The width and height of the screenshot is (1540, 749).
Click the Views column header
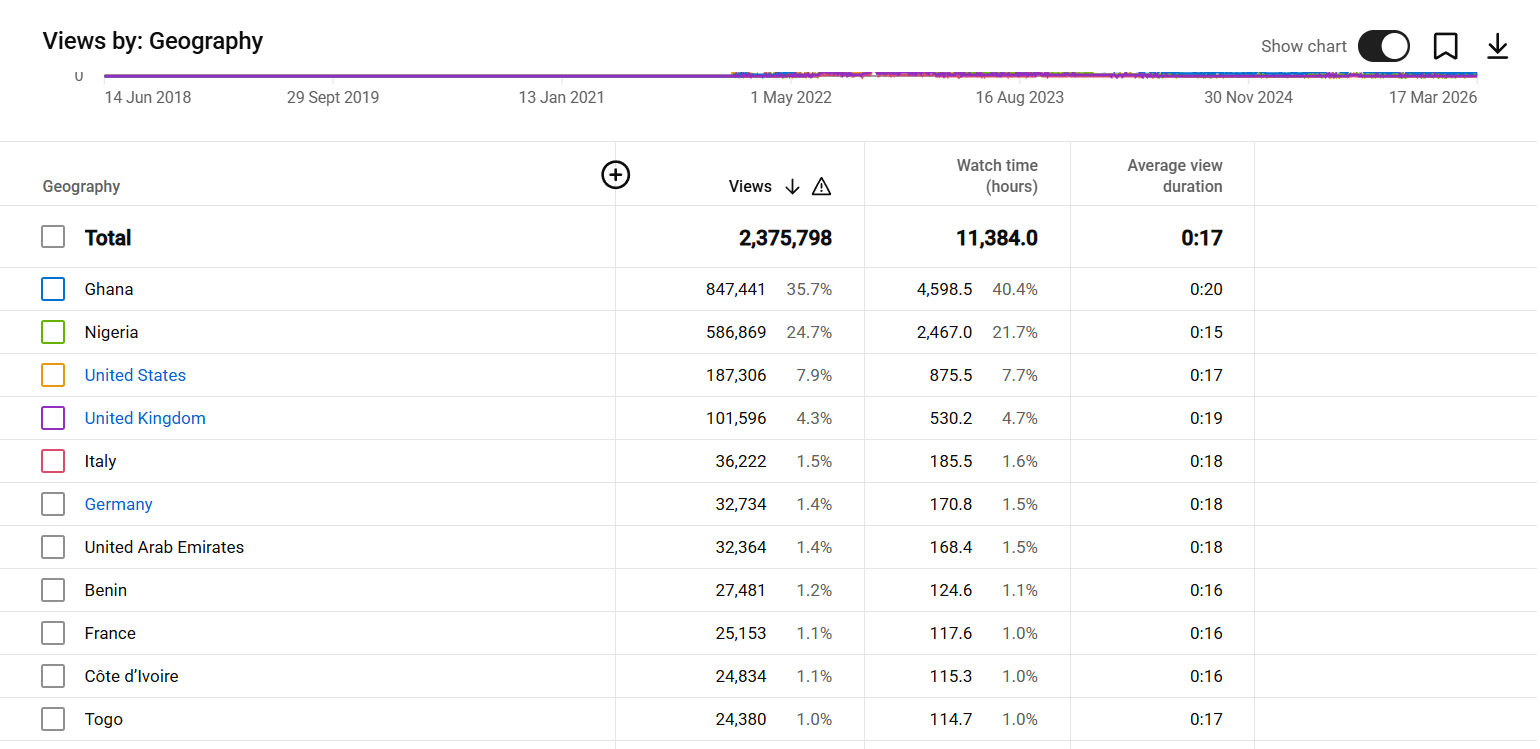(750, 186)
